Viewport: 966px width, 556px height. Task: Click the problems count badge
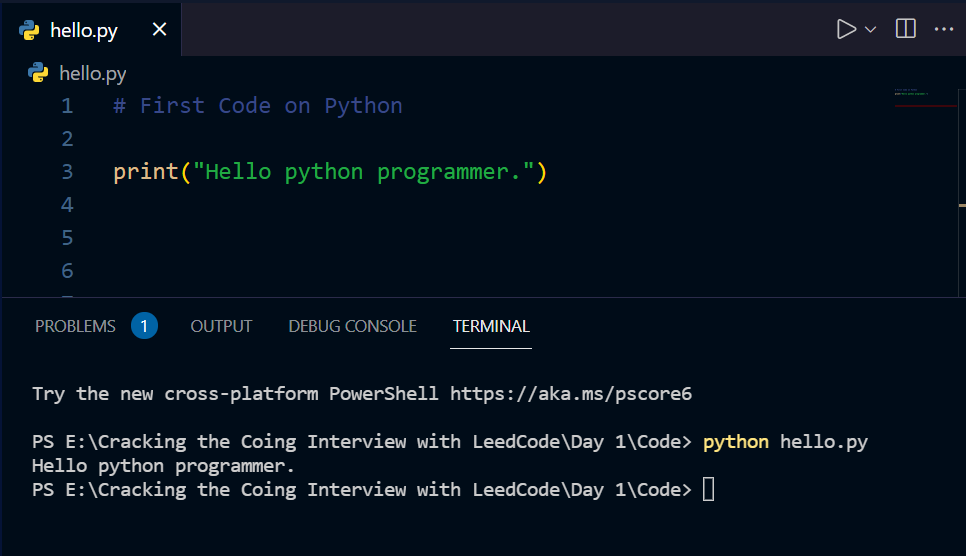pos(145,326)
